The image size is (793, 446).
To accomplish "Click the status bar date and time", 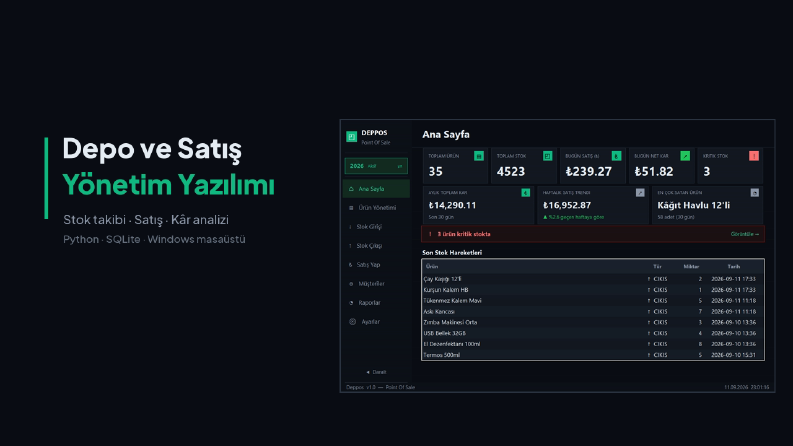I will point(746,387).
